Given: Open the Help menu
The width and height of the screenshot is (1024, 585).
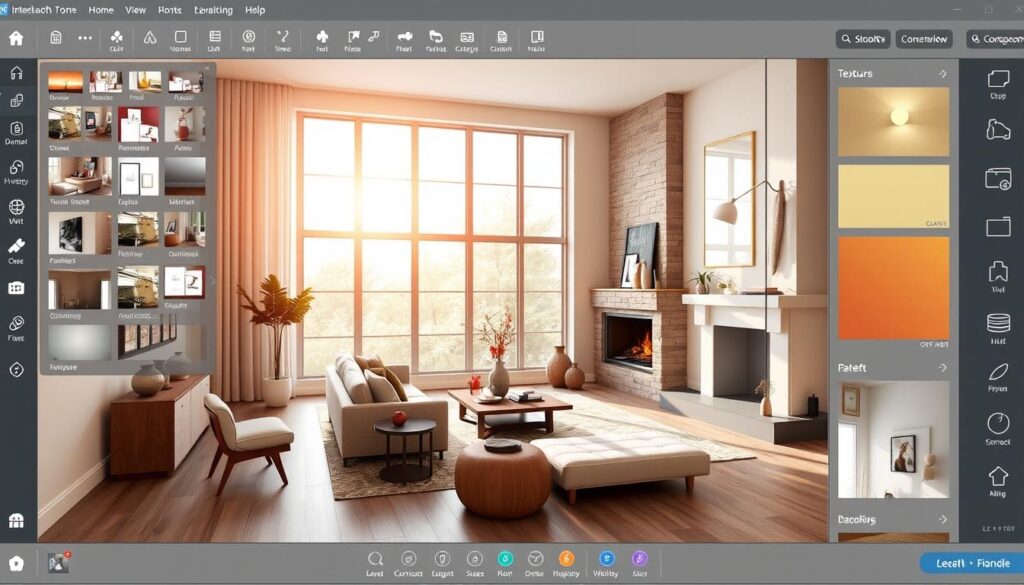Looking at the screenshot, I should [255, 10].
